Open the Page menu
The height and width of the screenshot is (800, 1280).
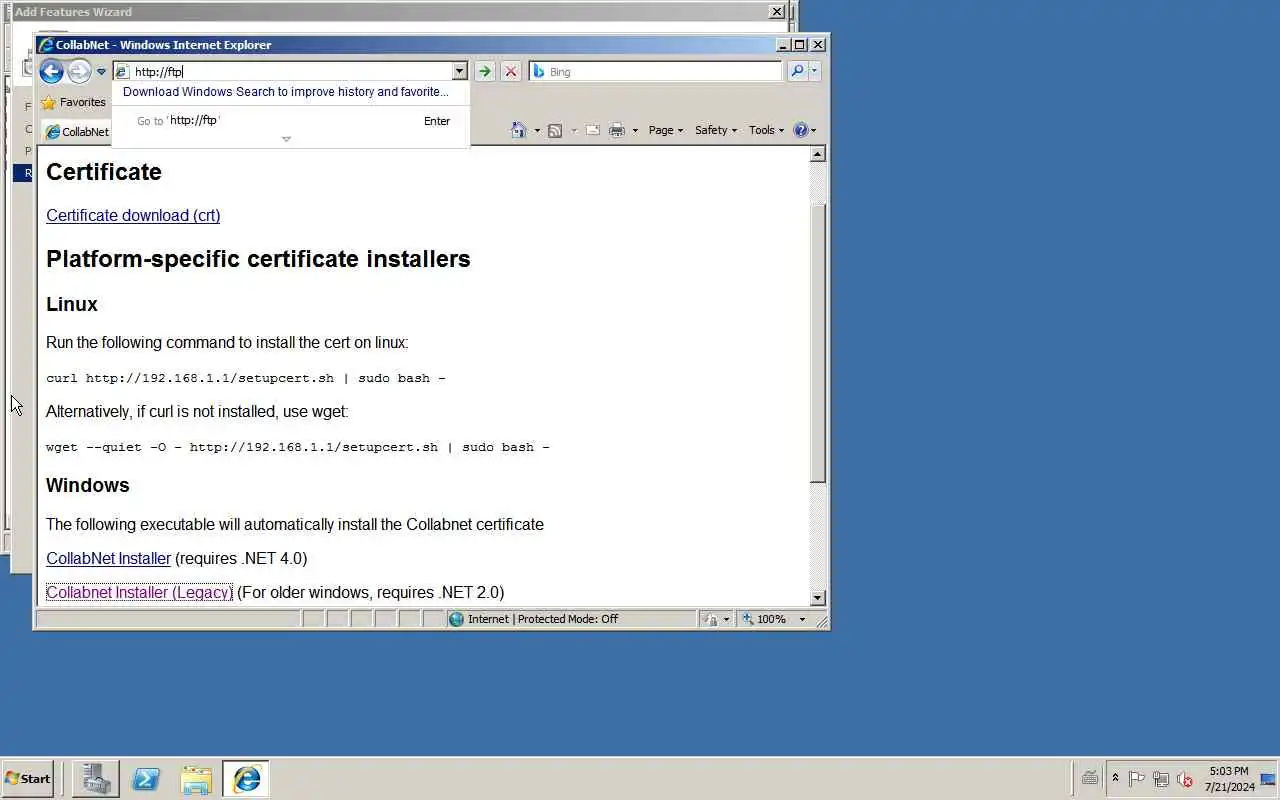point(666,130)
